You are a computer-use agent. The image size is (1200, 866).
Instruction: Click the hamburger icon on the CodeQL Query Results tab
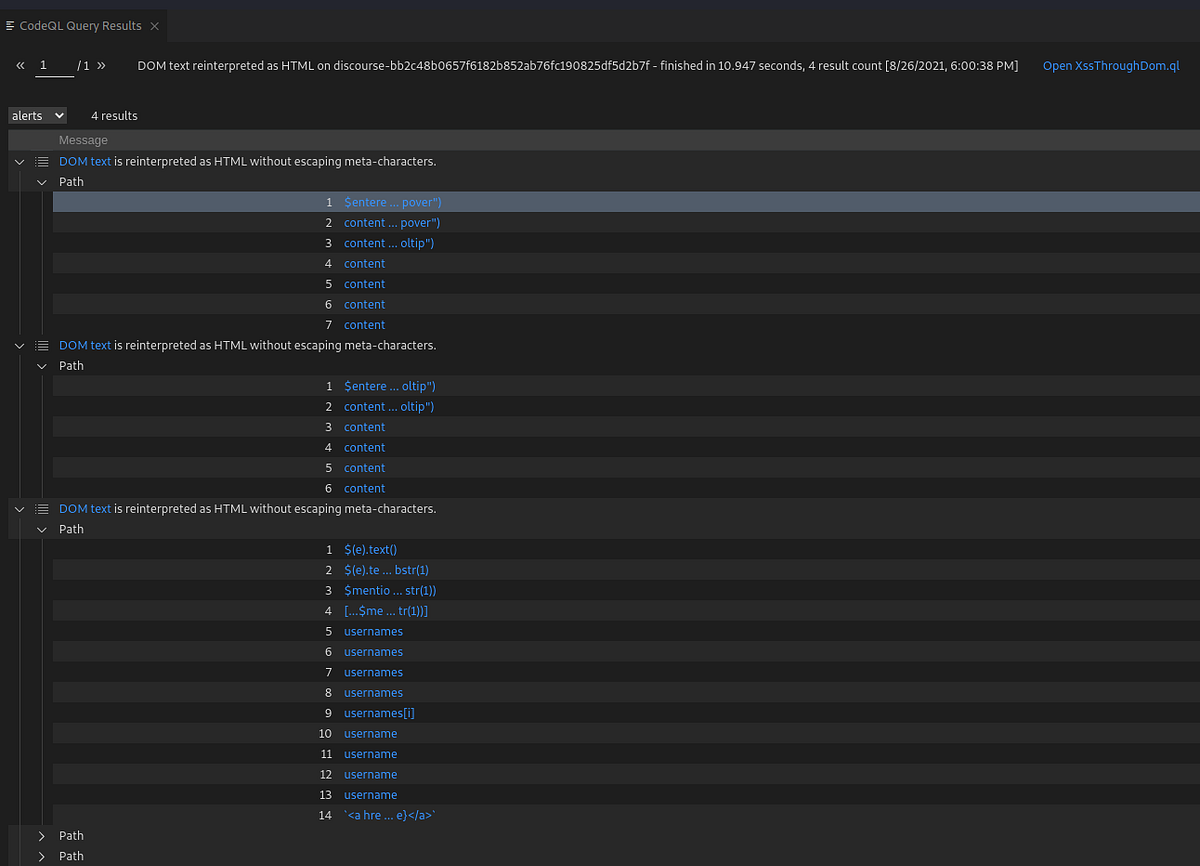click(8, 25)
